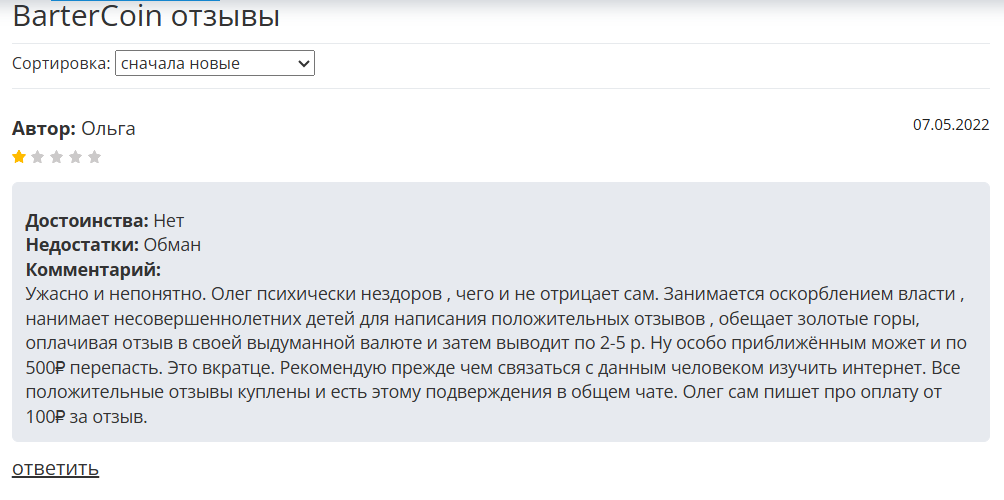Click the line starting 'оплачивая отзыв в своей'
Screen dimensions: 1004x500
(496, 343)
